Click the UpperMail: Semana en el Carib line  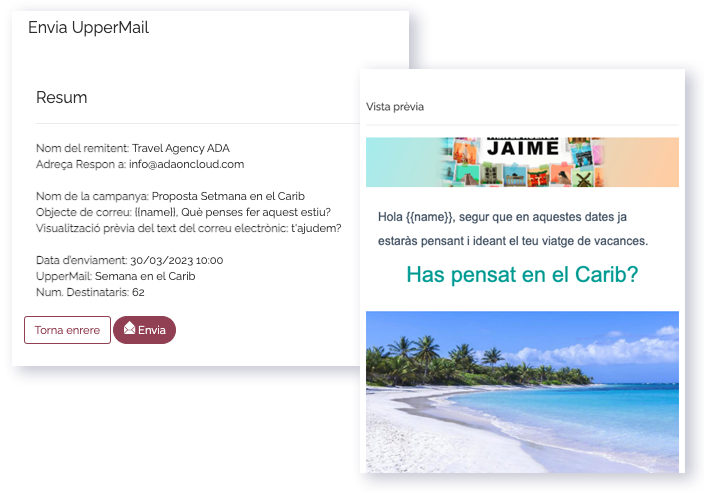pyautogui.click(x=115, y=276)
